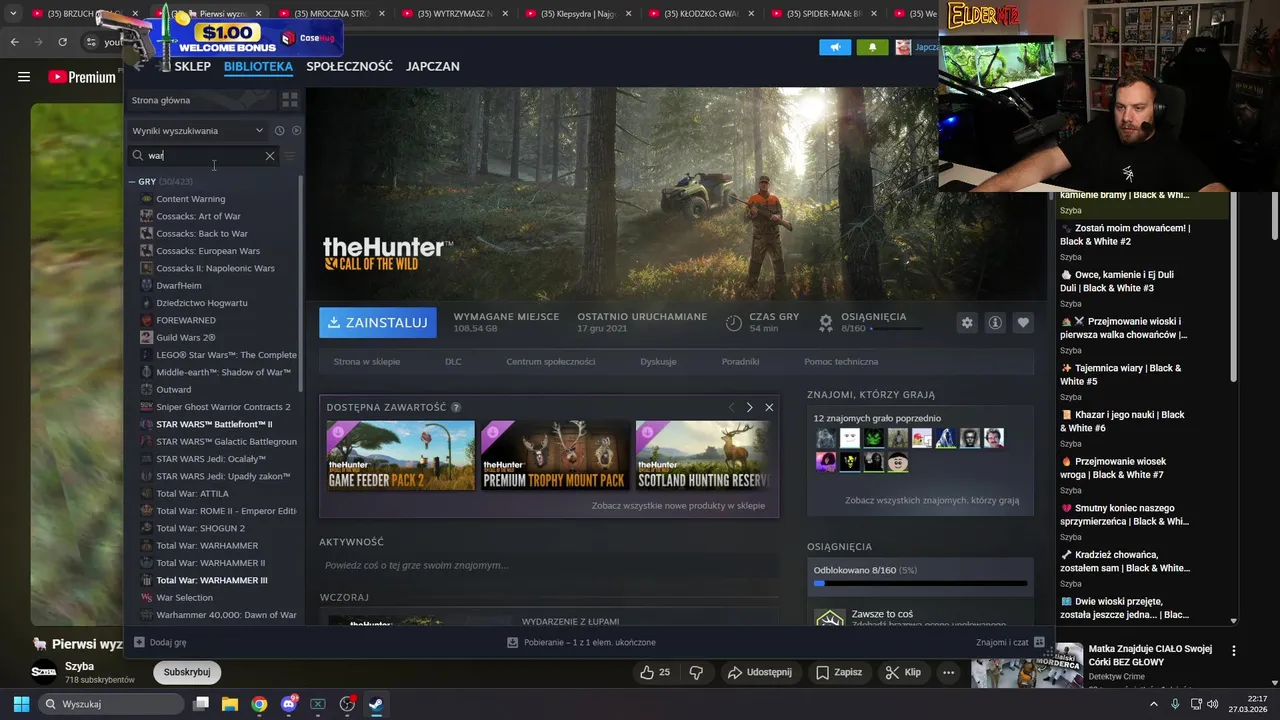Click the ZAINSTALUJ install button
The height and width of the screenshot is (720, 1280).
pos(378,323)
